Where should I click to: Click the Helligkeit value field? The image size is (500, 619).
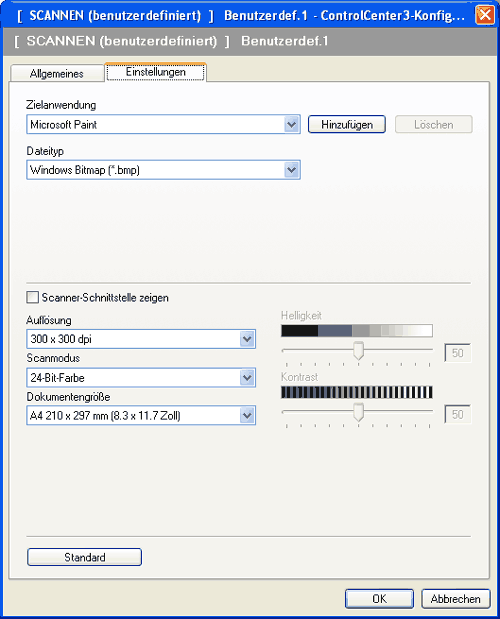[x=457, y=353]
